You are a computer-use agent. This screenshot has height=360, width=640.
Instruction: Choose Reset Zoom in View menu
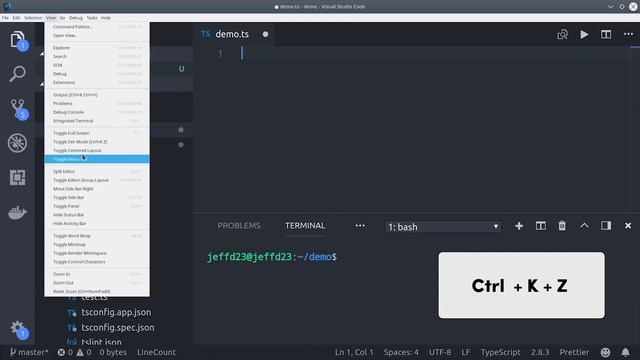pyautogui.click(x=97, y=291)
